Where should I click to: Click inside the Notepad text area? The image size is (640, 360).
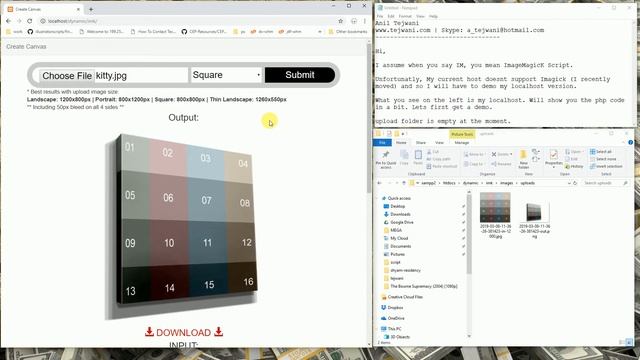coord(504,73)
